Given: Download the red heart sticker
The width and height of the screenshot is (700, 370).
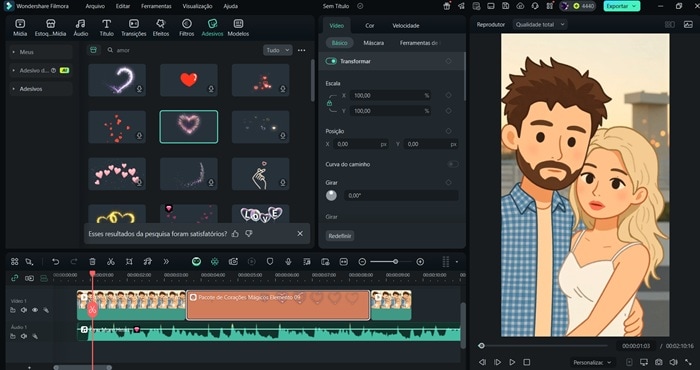Looking at the screenshot, I should (x=211, y=89).
